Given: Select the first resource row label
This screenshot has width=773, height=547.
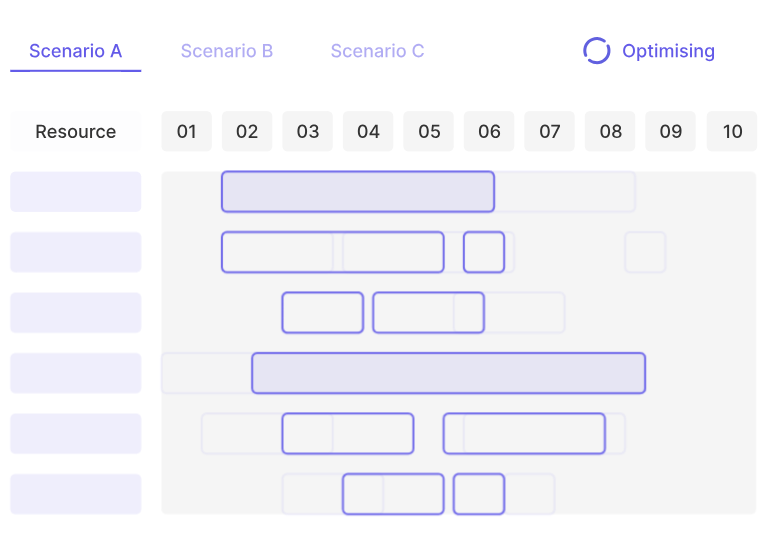Looking at the screenshot, I should (75, 192).
